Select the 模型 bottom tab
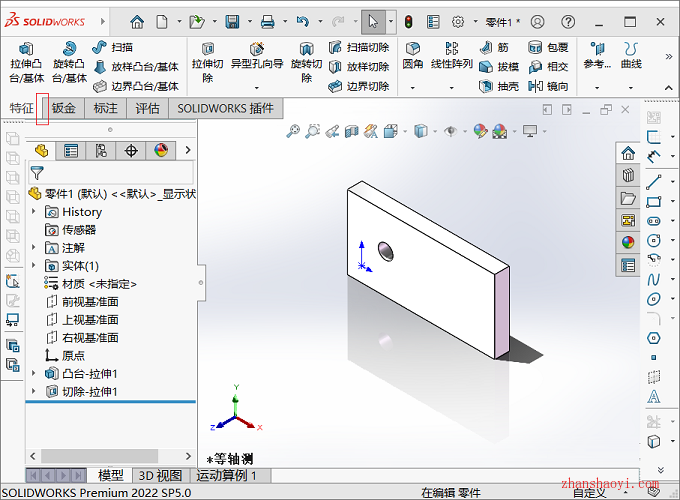The height and width of the screenshot is (500, 680). (111, 476)
